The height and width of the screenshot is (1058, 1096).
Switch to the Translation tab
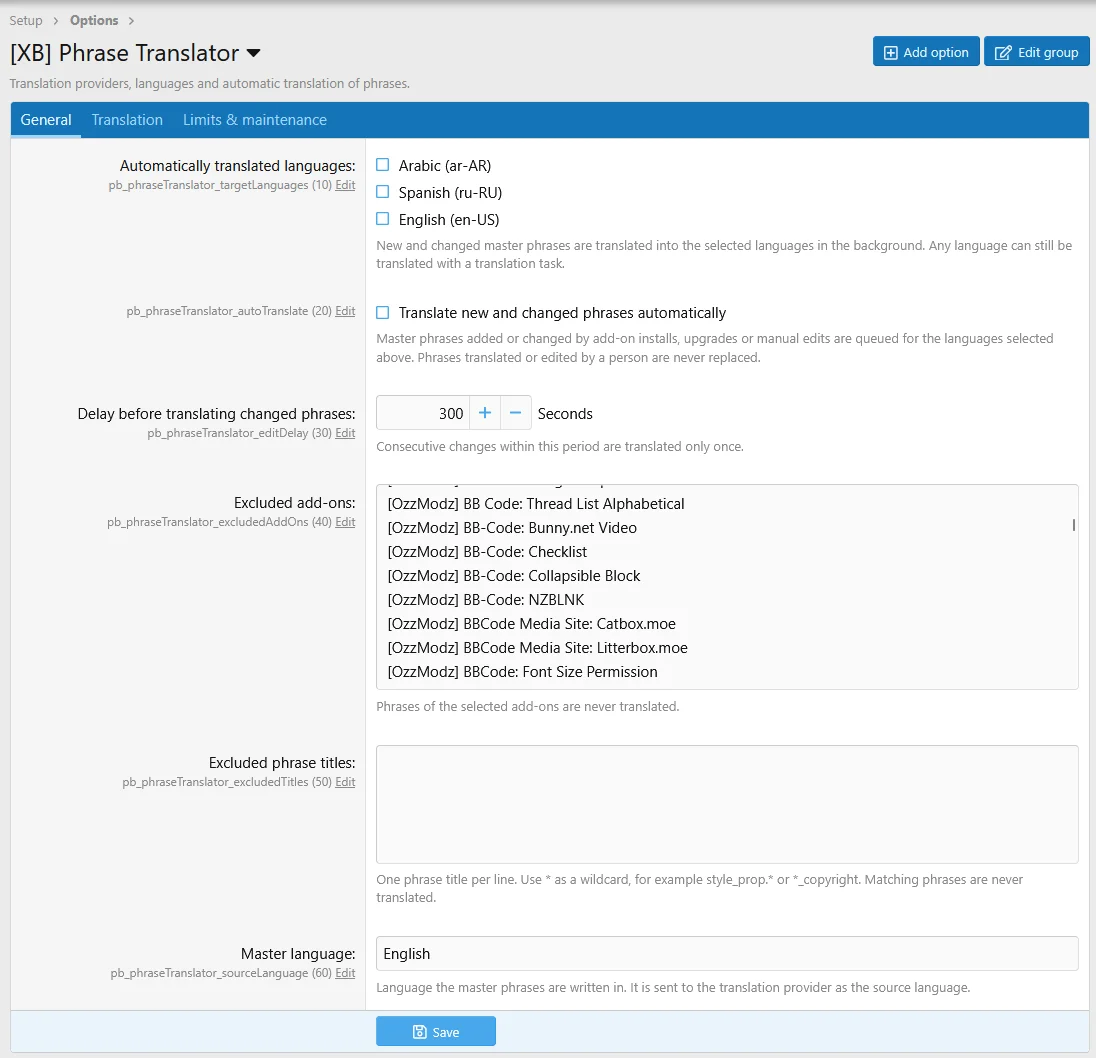[127, 119]
